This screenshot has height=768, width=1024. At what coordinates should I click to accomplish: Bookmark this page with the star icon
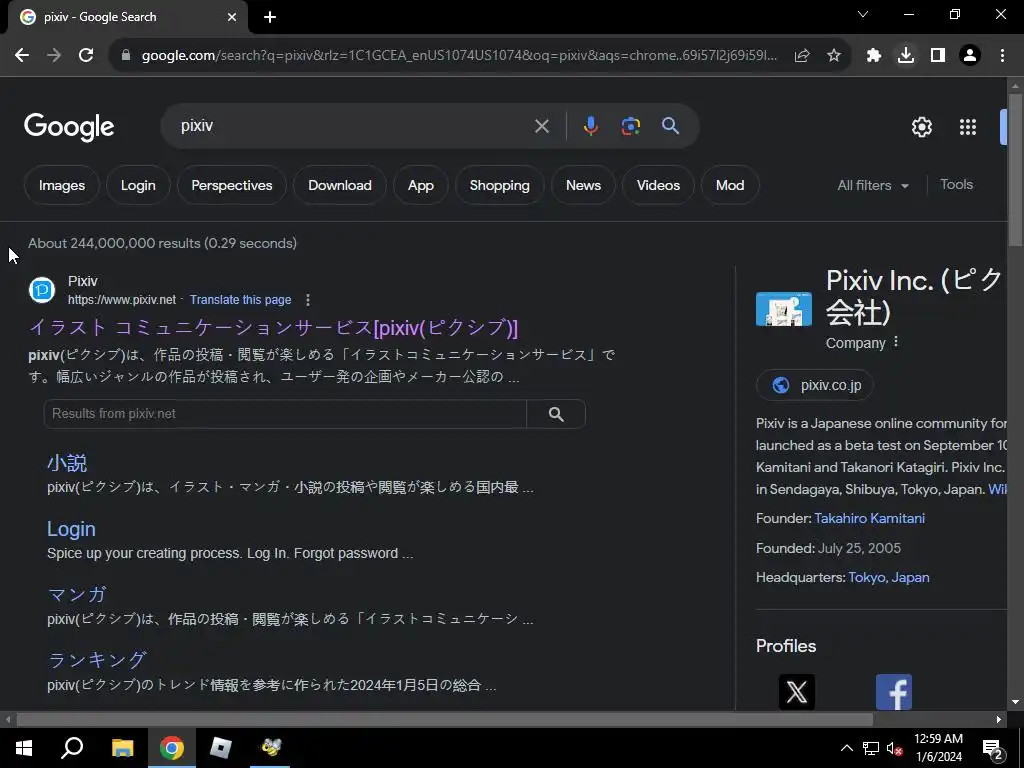point(834,56)
